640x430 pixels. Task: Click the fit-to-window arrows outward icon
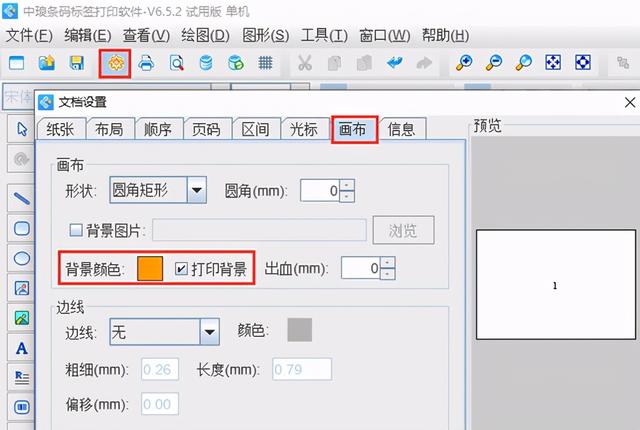553,62
